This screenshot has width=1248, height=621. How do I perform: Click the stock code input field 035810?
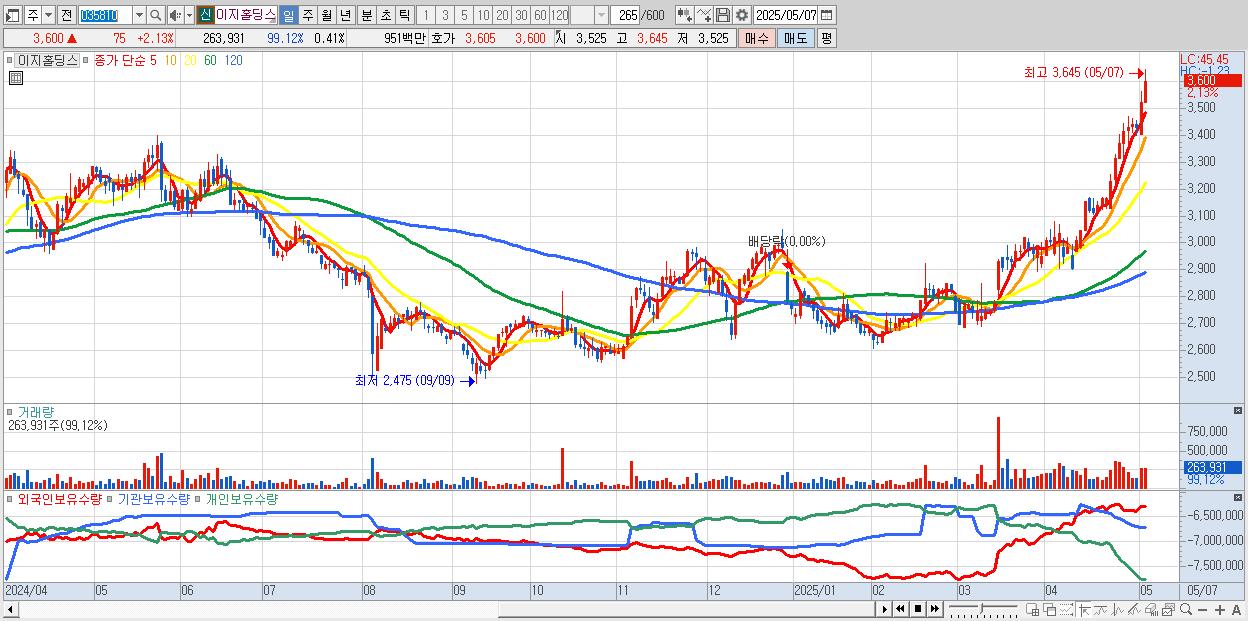(105, 15)
